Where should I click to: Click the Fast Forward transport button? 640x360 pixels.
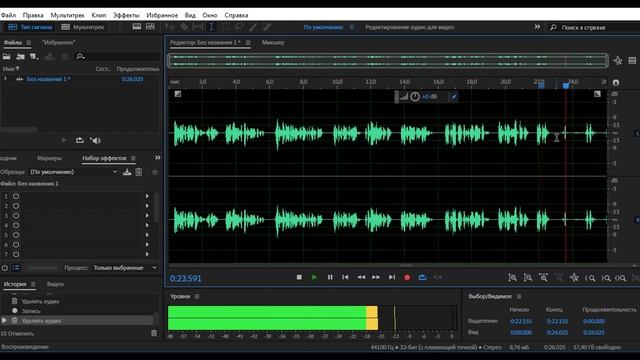pos(376,277)
